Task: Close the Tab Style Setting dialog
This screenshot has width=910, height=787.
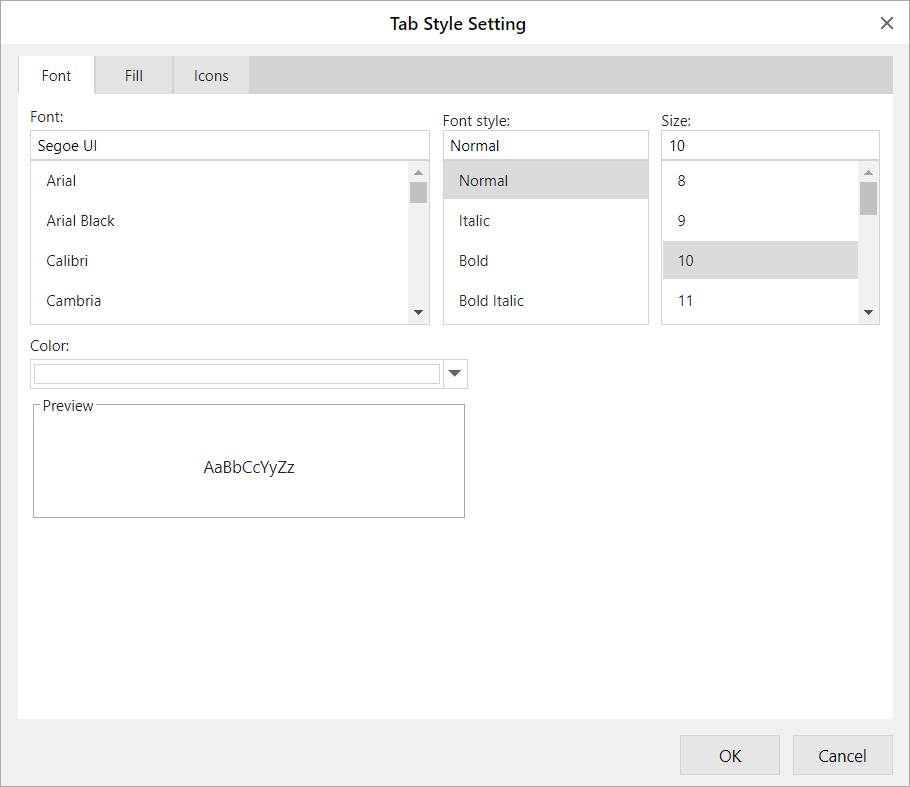Action: (x=886, y=23)
